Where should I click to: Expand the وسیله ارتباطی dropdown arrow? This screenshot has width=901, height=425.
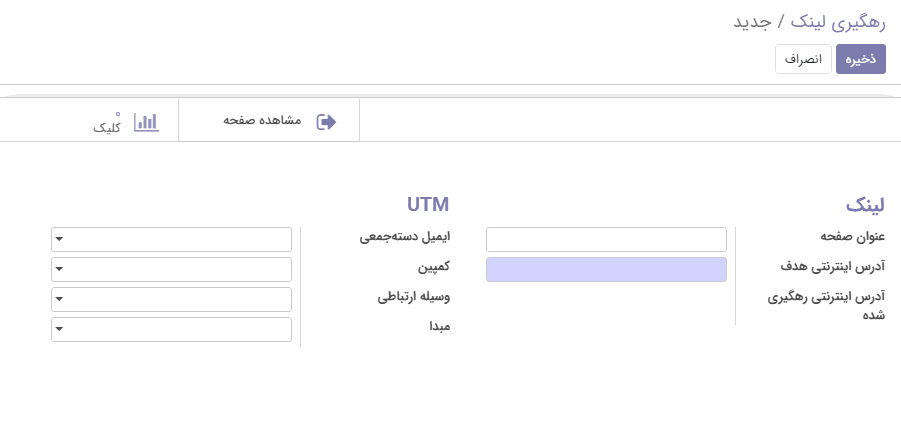tap(59, 299)
